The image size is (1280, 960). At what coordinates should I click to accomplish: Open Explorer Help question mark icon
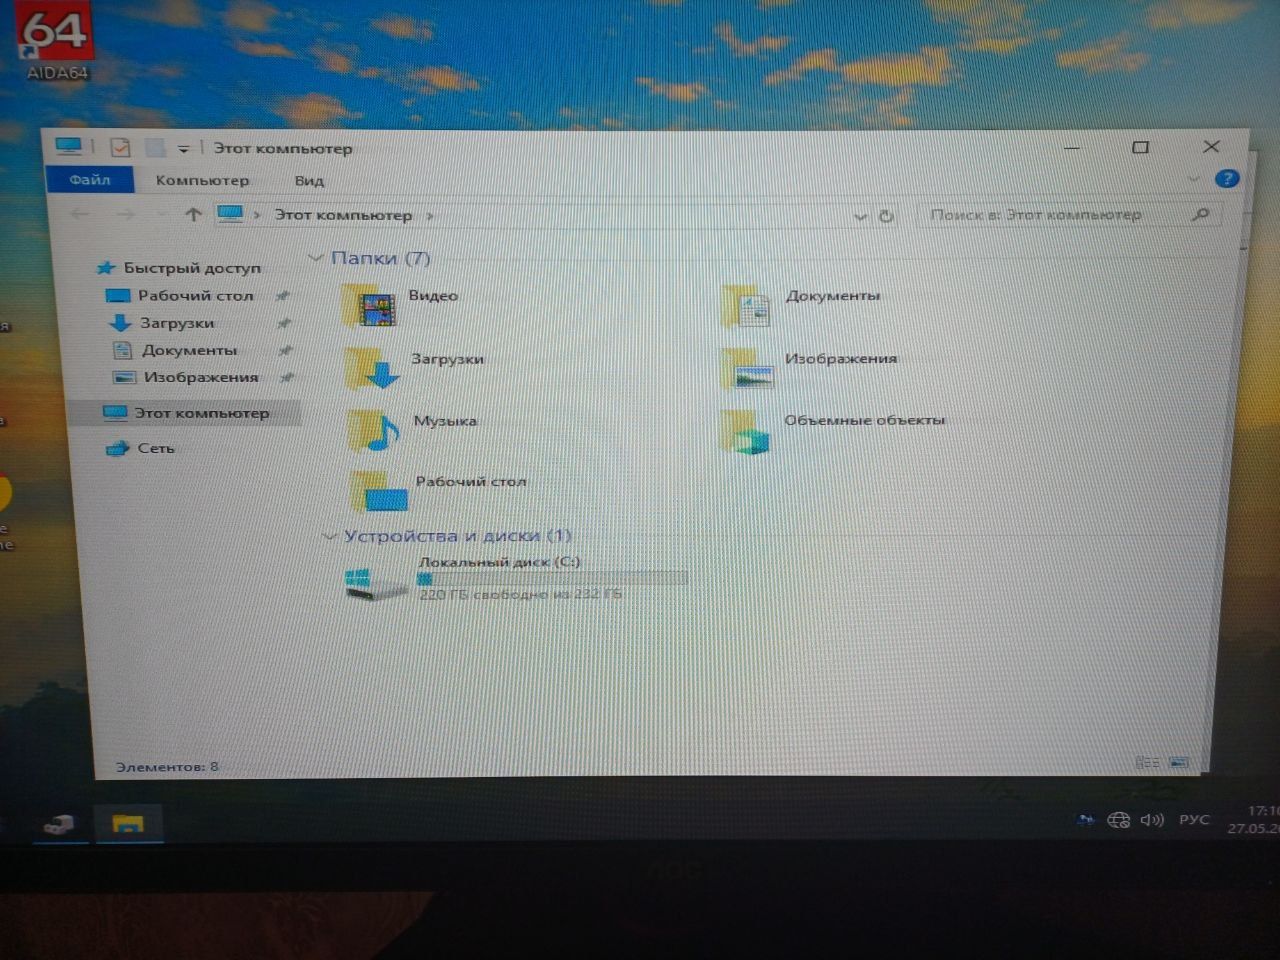[1227, 179]
